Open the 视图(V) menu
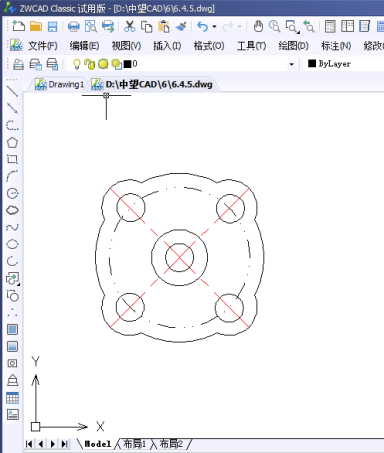 [x=126, y=46]
